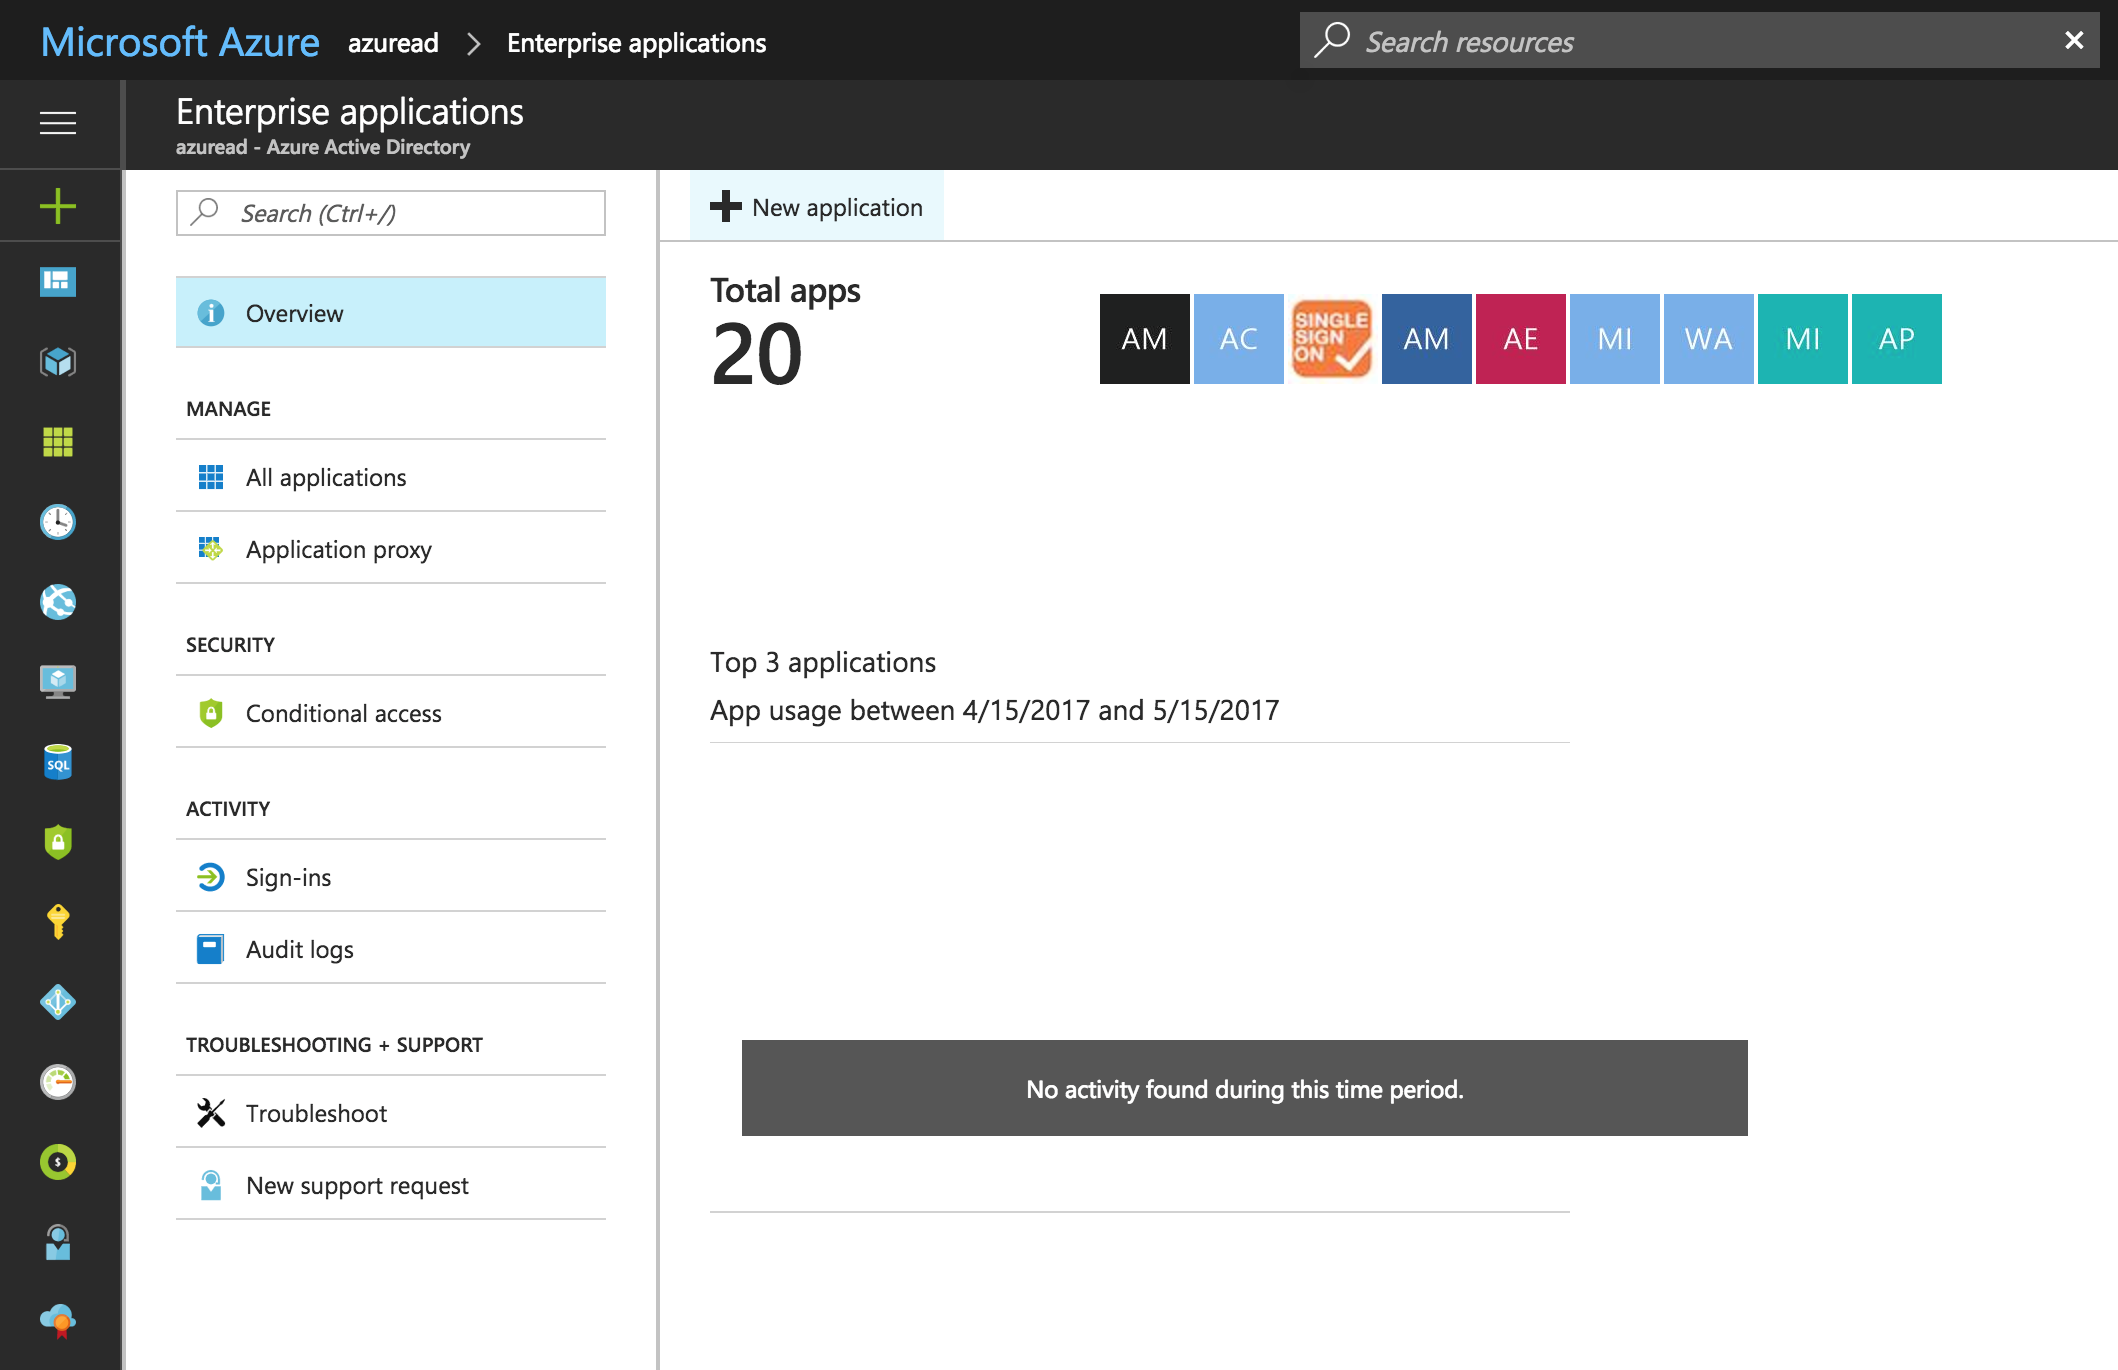This screenshot has height=1370, width=2118.
Task: Click the azuread breadcrumb link
Action: pyautogui.click(x=393, y=43)
